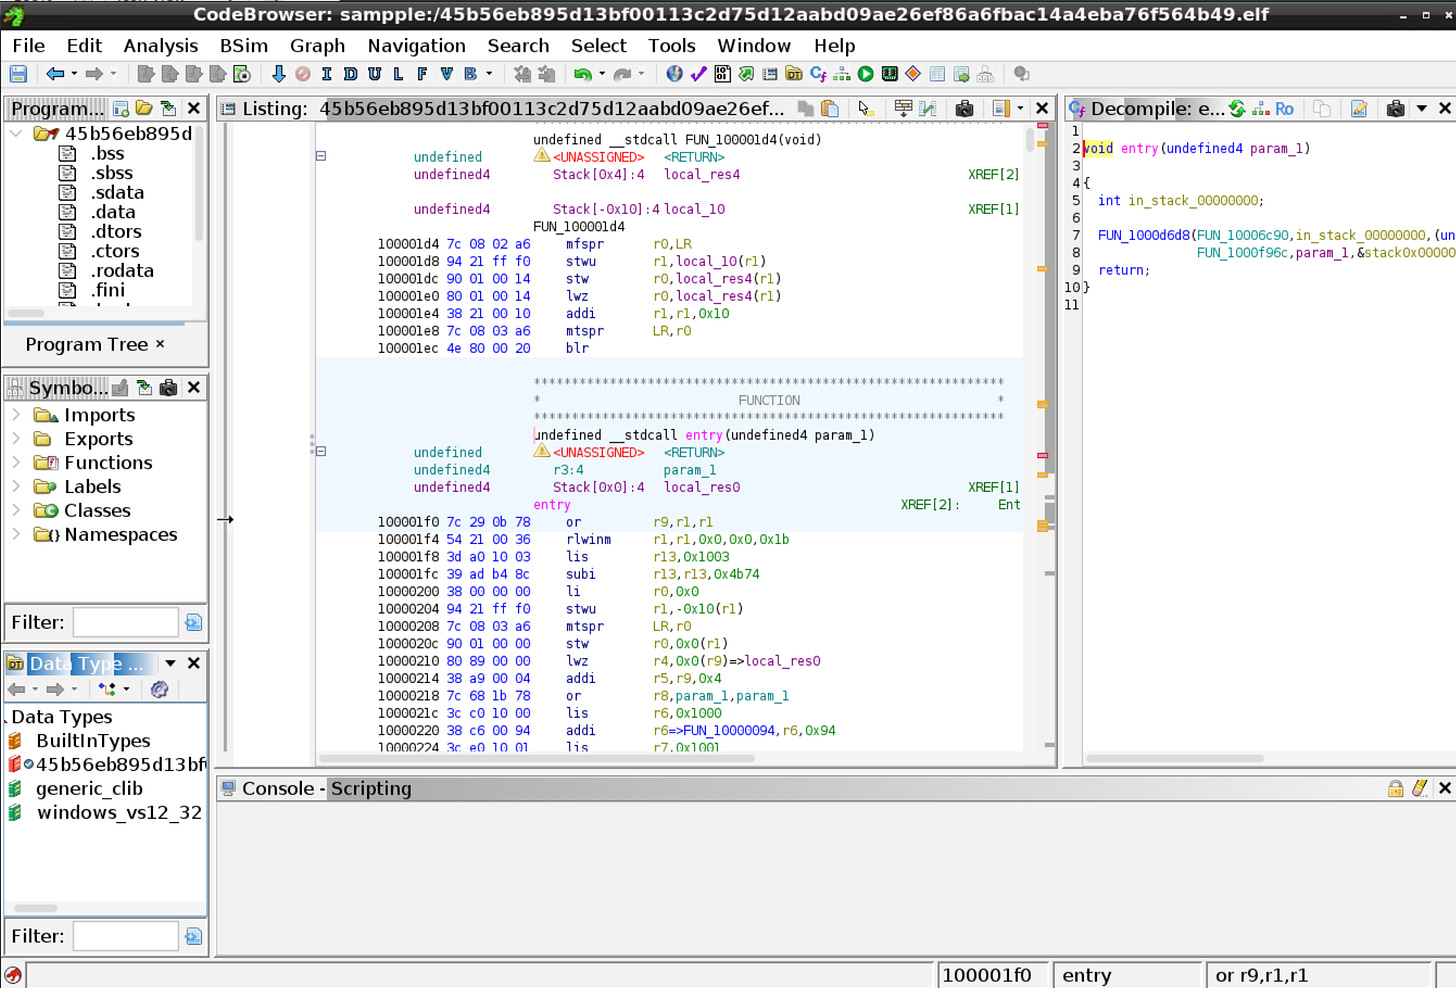1456x988 pixels.
Task: Open the Analysis menu
Action: coord(160,45)
